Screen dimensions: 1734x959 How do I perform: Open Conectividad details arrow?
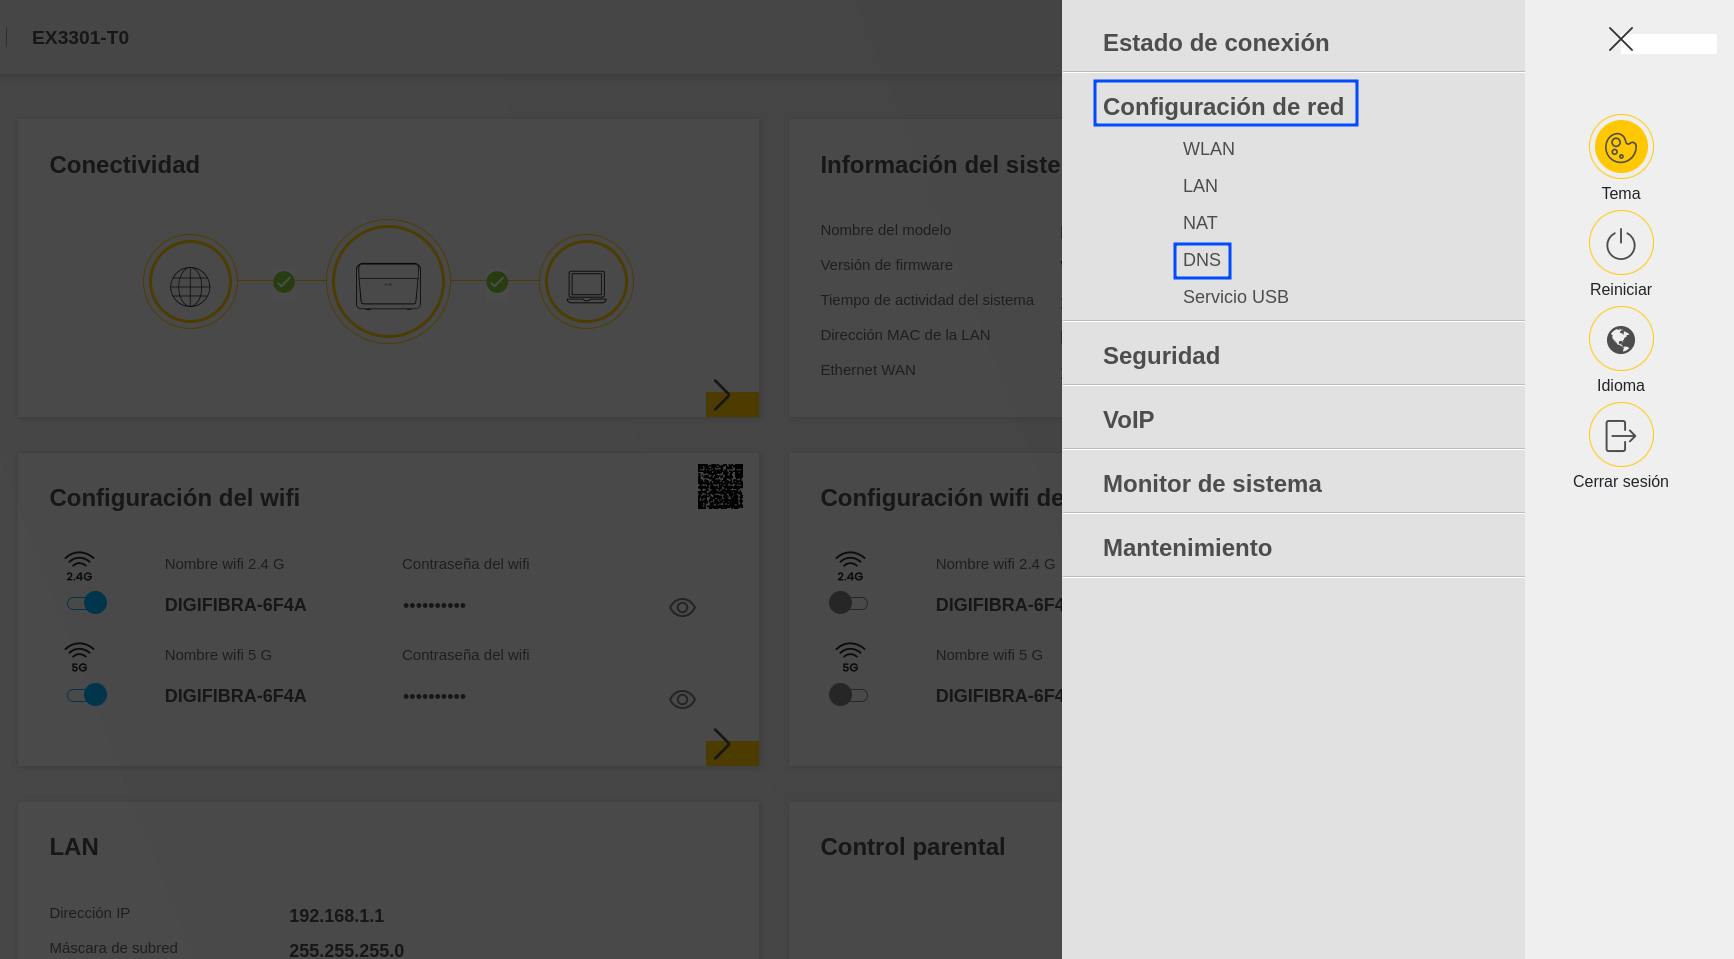click(731, 397)
